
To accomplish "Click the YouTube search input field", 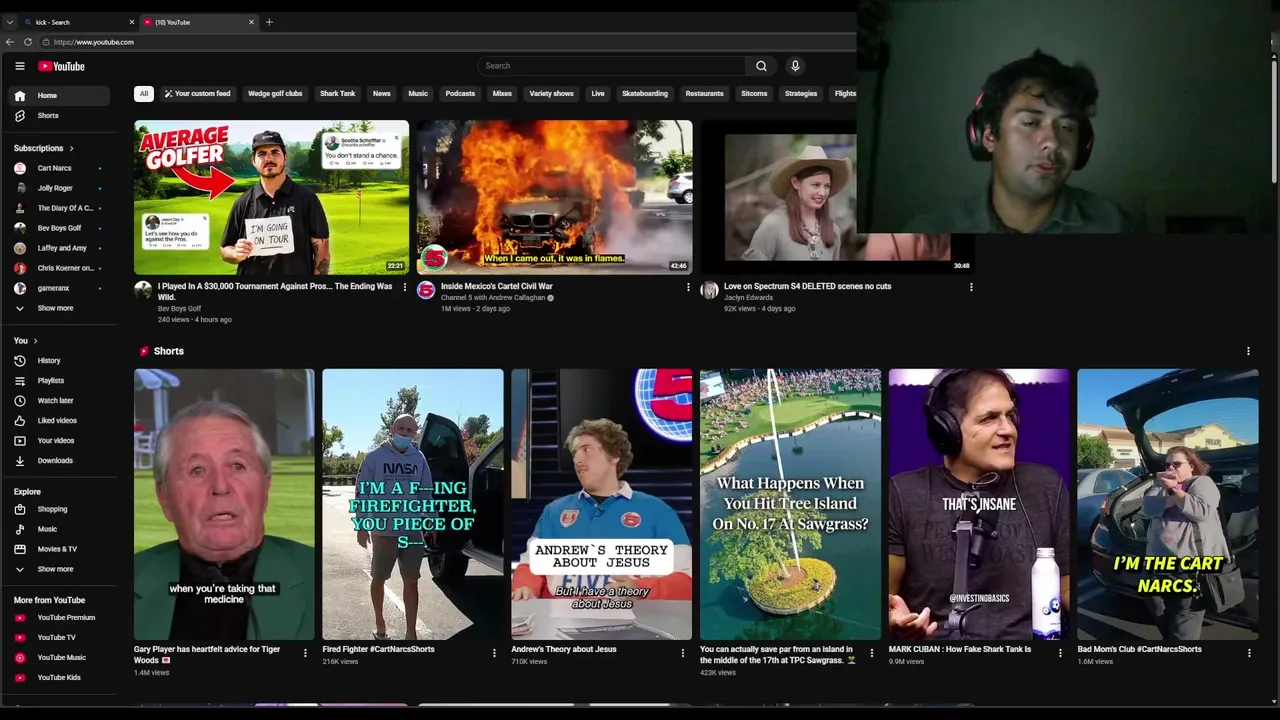I will (611, 66).
